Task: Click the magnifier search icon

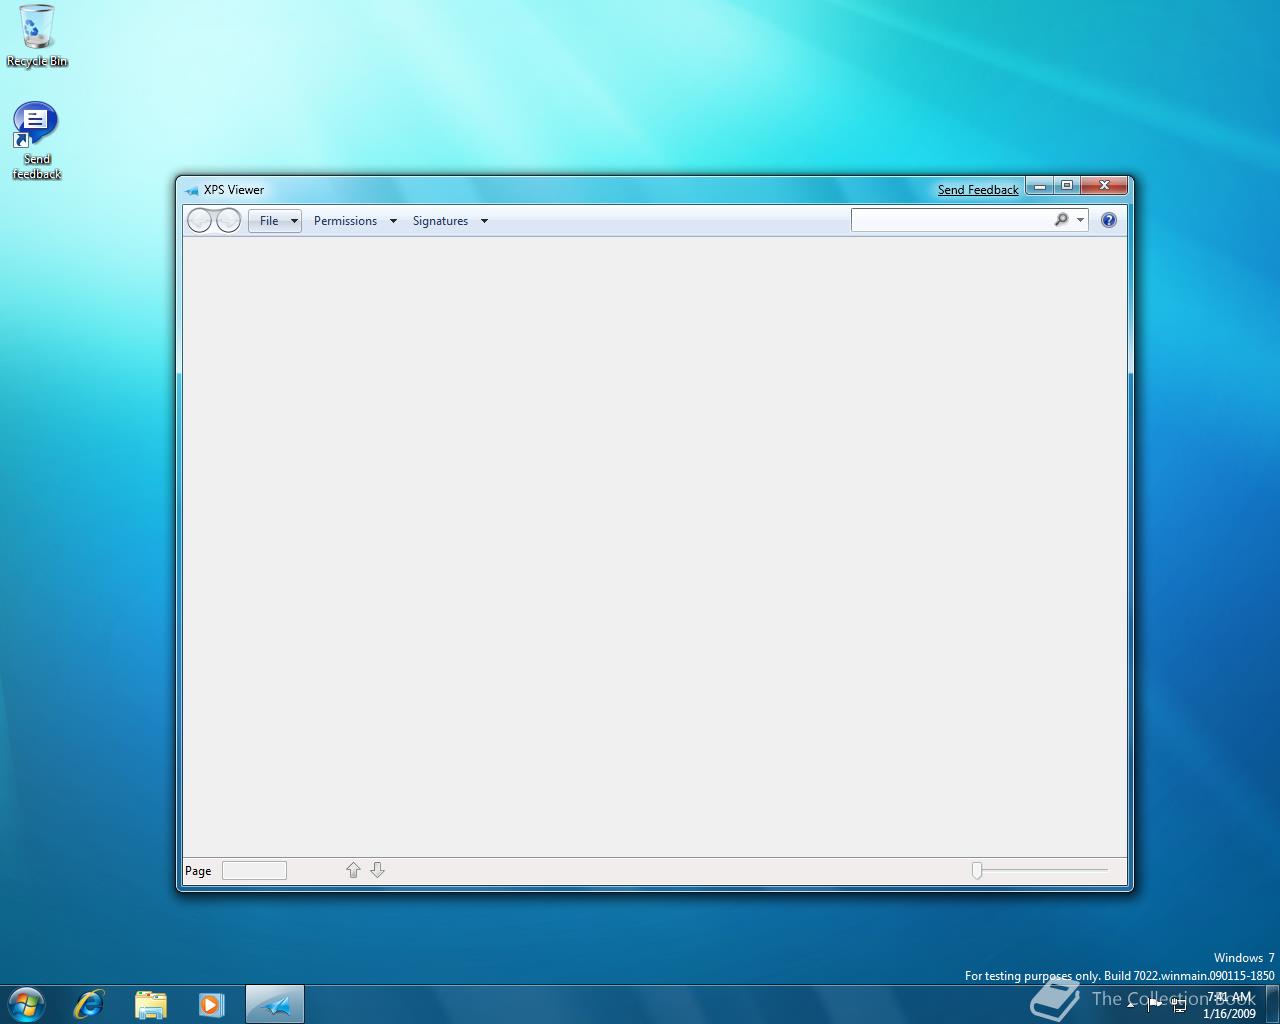Action: 1061,220
